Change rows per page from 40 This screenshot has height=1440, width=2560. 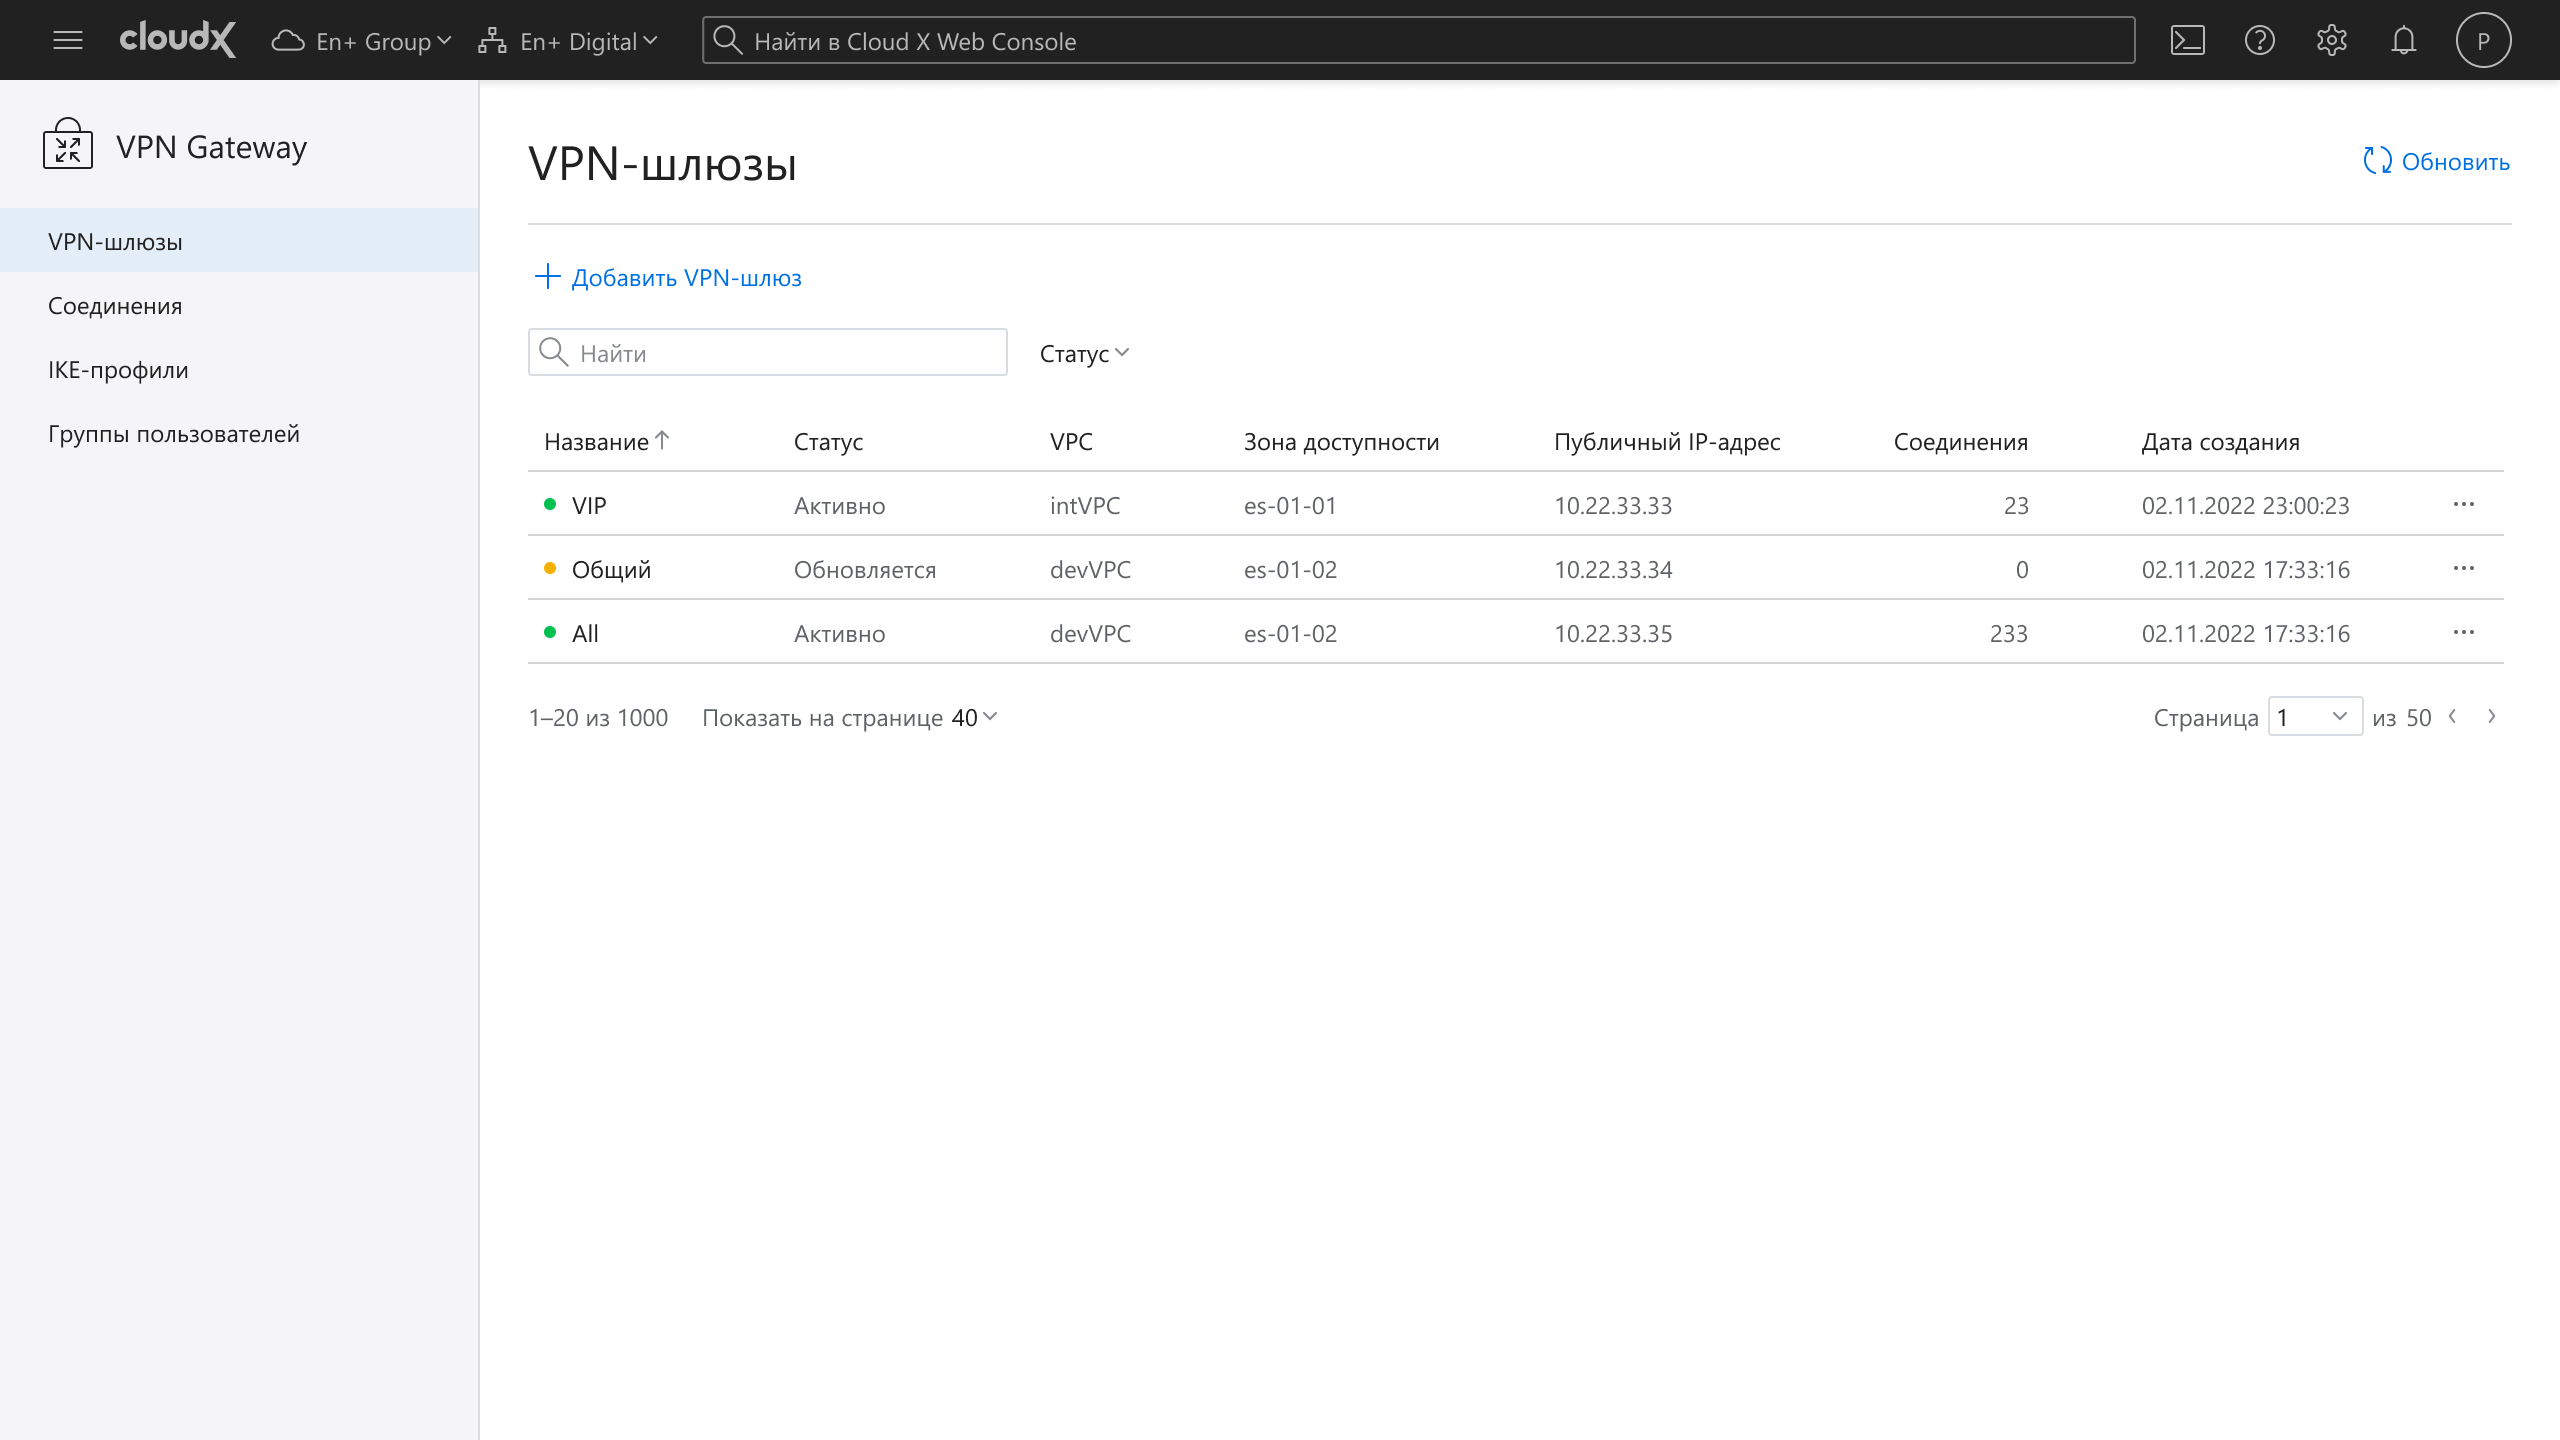[x=974, y=717]
